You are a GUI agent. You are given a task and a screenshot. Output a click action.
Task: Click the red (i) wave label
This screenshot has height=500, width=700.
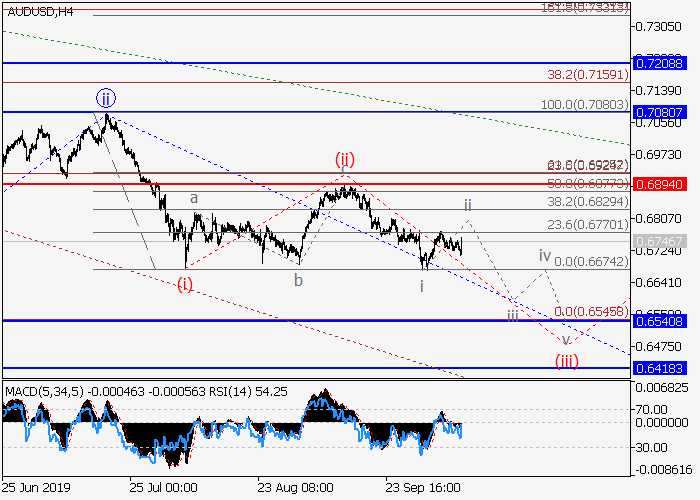[x=185, y=284]
